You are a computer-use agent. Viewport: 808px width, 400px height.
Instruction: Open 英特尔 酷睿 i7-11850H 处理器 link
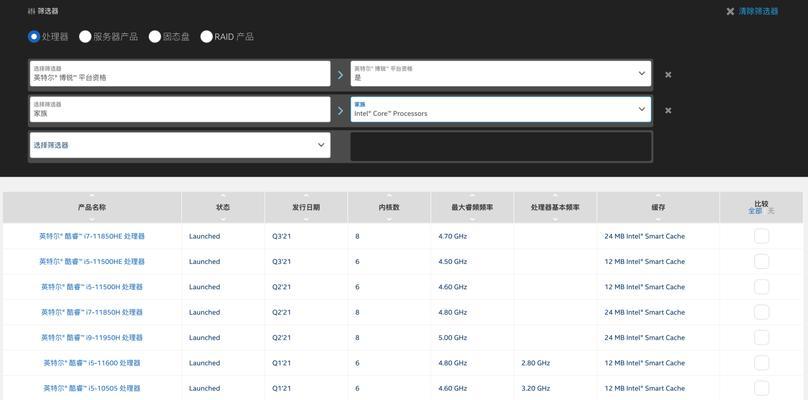pyautogui.click(x=92, y=312)
